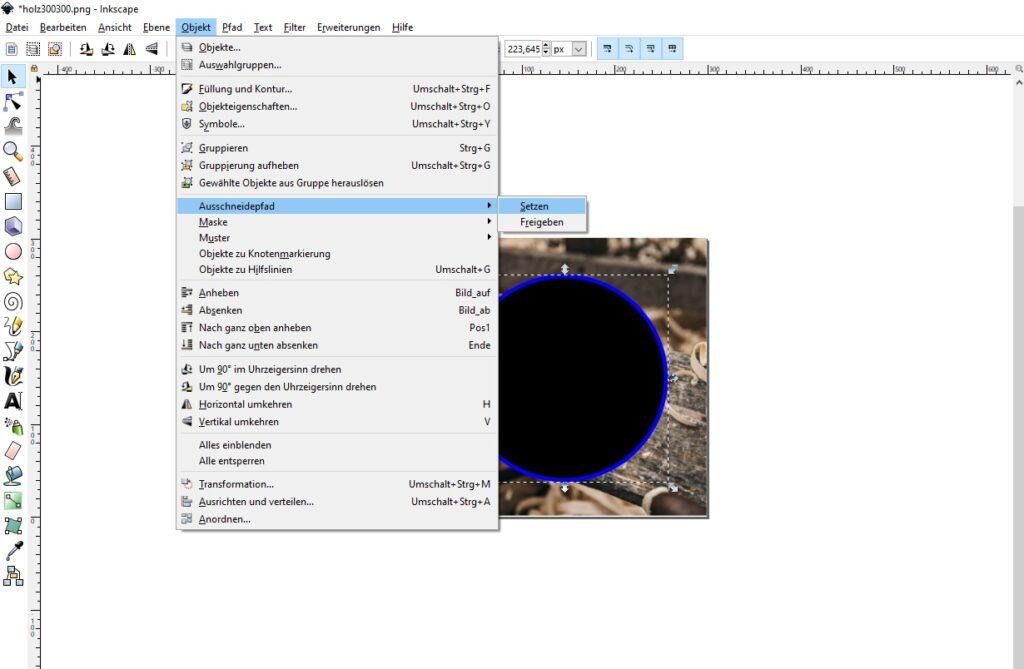This screenshot has height=669, width=1024.
Task: Open the Filter menu
Action: [295, 27]
